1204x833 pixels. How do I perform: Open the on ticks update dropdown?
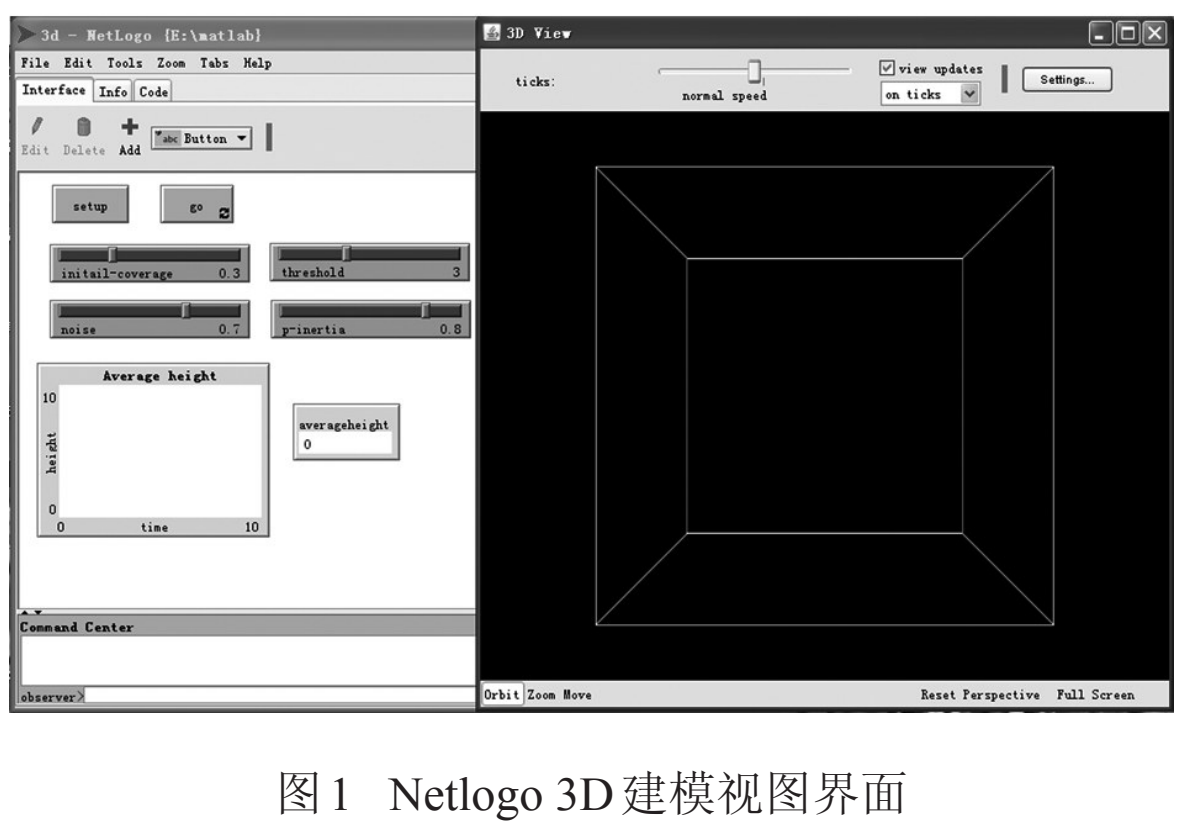click(929, 94)
